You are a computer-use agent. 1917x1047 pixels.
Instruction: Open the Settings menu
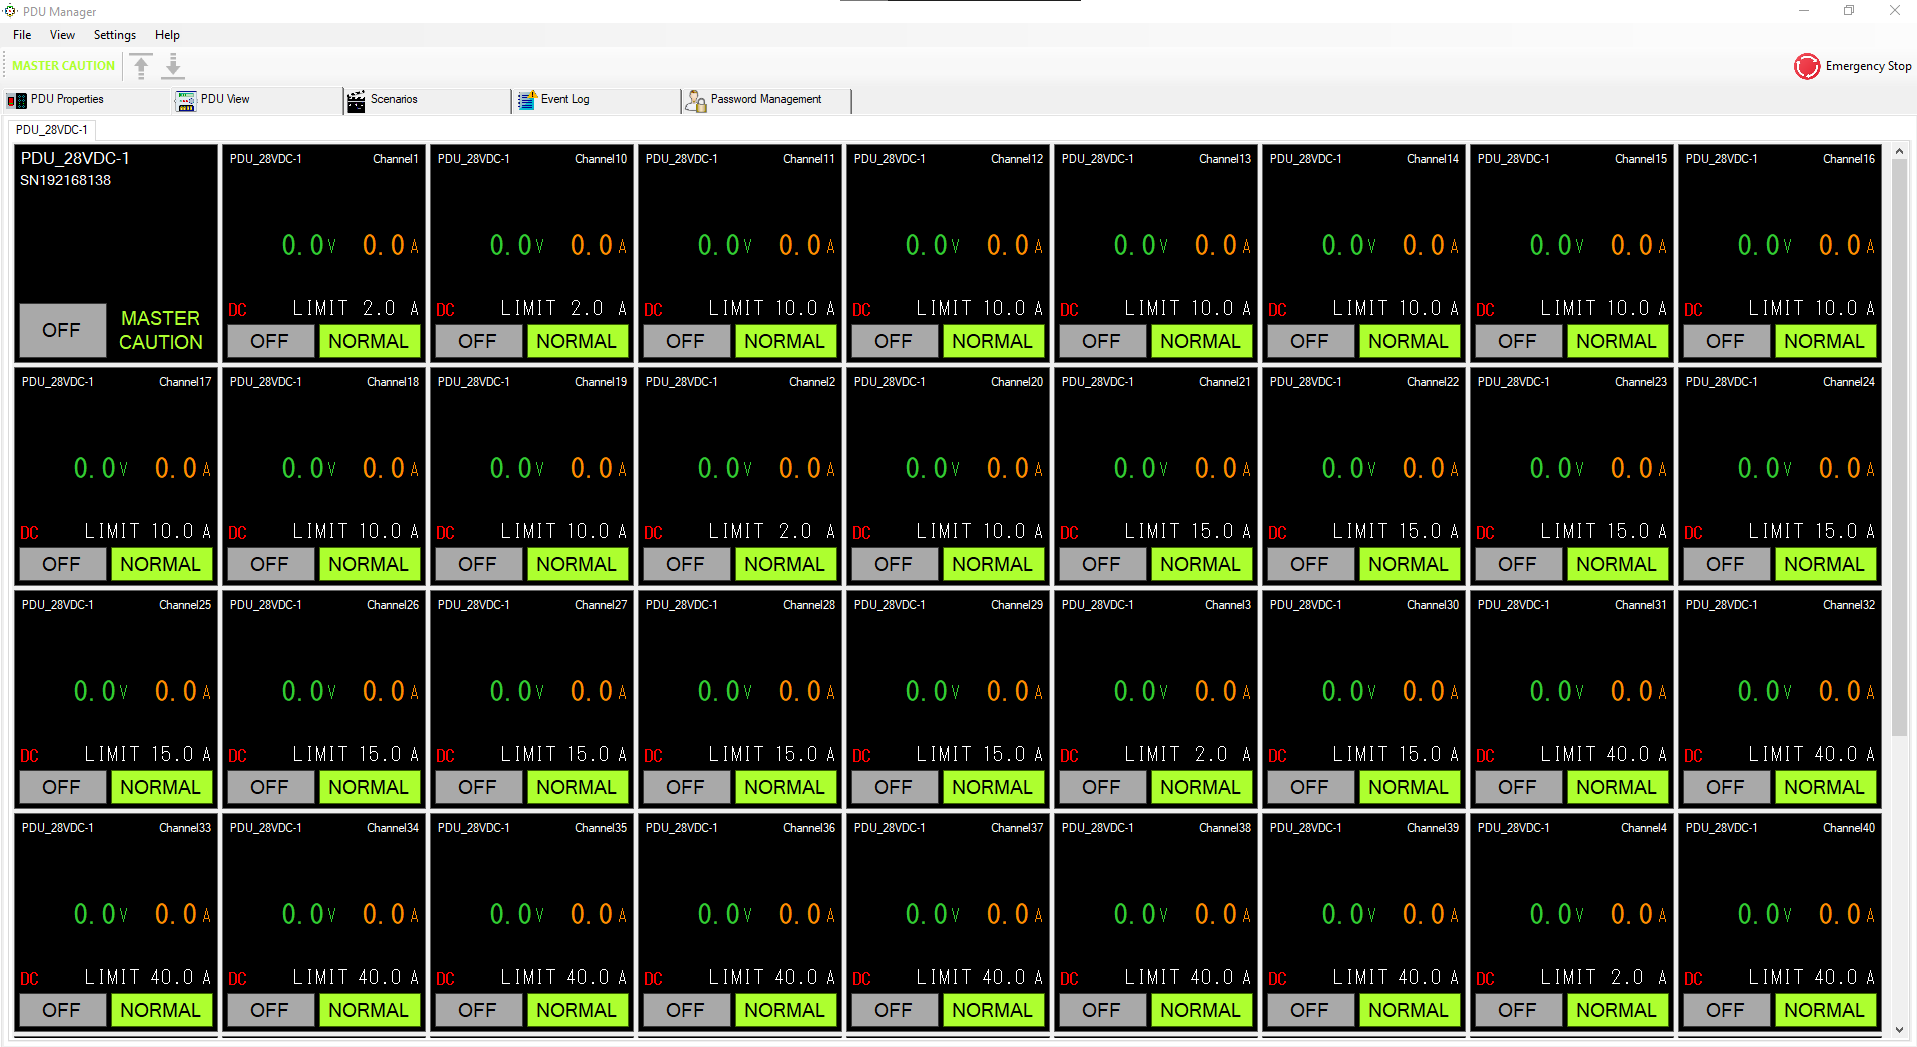pos(114,35)
